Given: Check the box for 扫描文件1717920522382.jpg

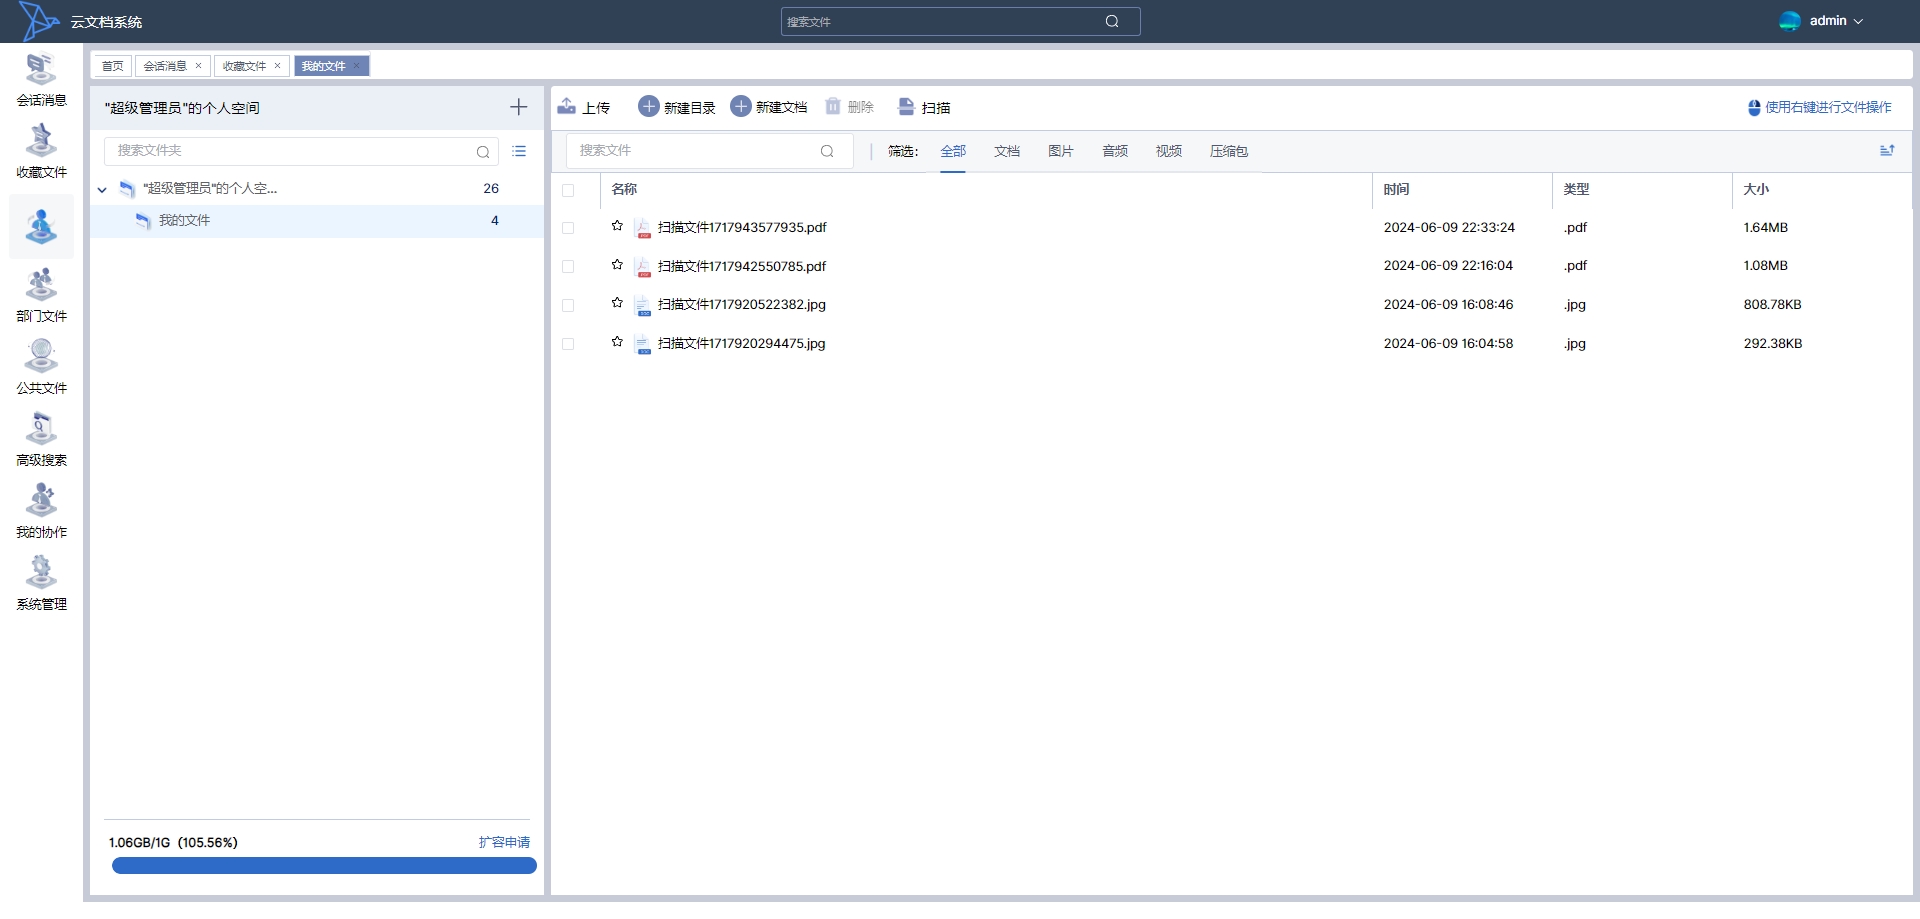Looking at the screenshot, I should coord(568,305).
